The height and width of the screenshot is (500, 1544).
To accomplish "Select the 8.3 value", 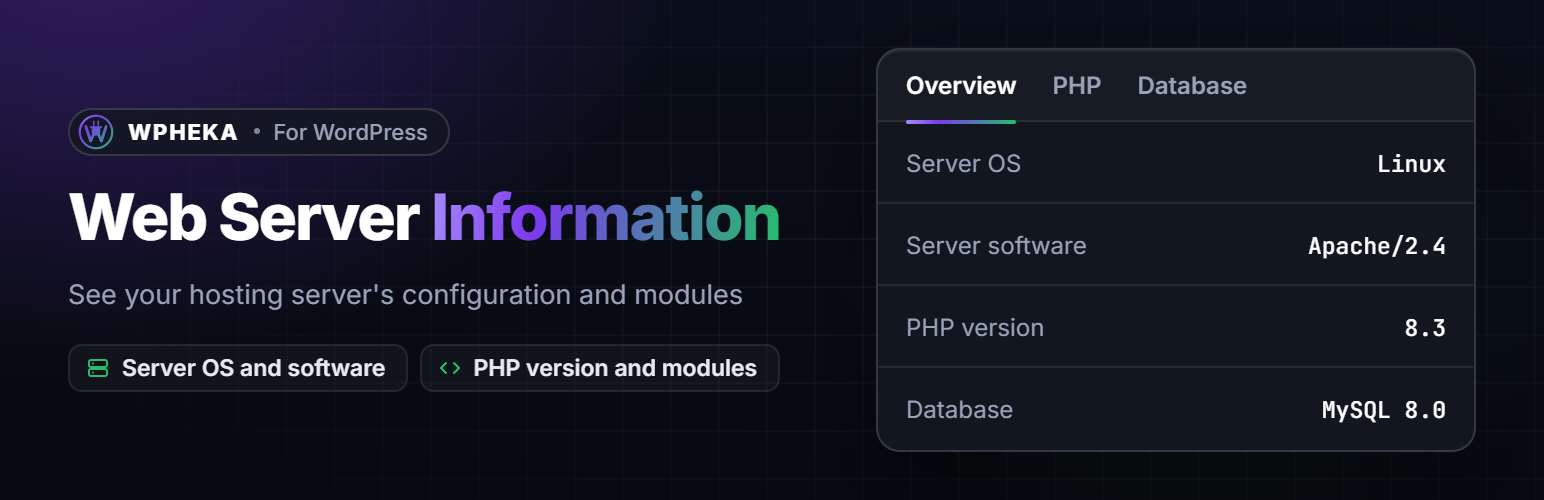I will [x=1425, y=328].
